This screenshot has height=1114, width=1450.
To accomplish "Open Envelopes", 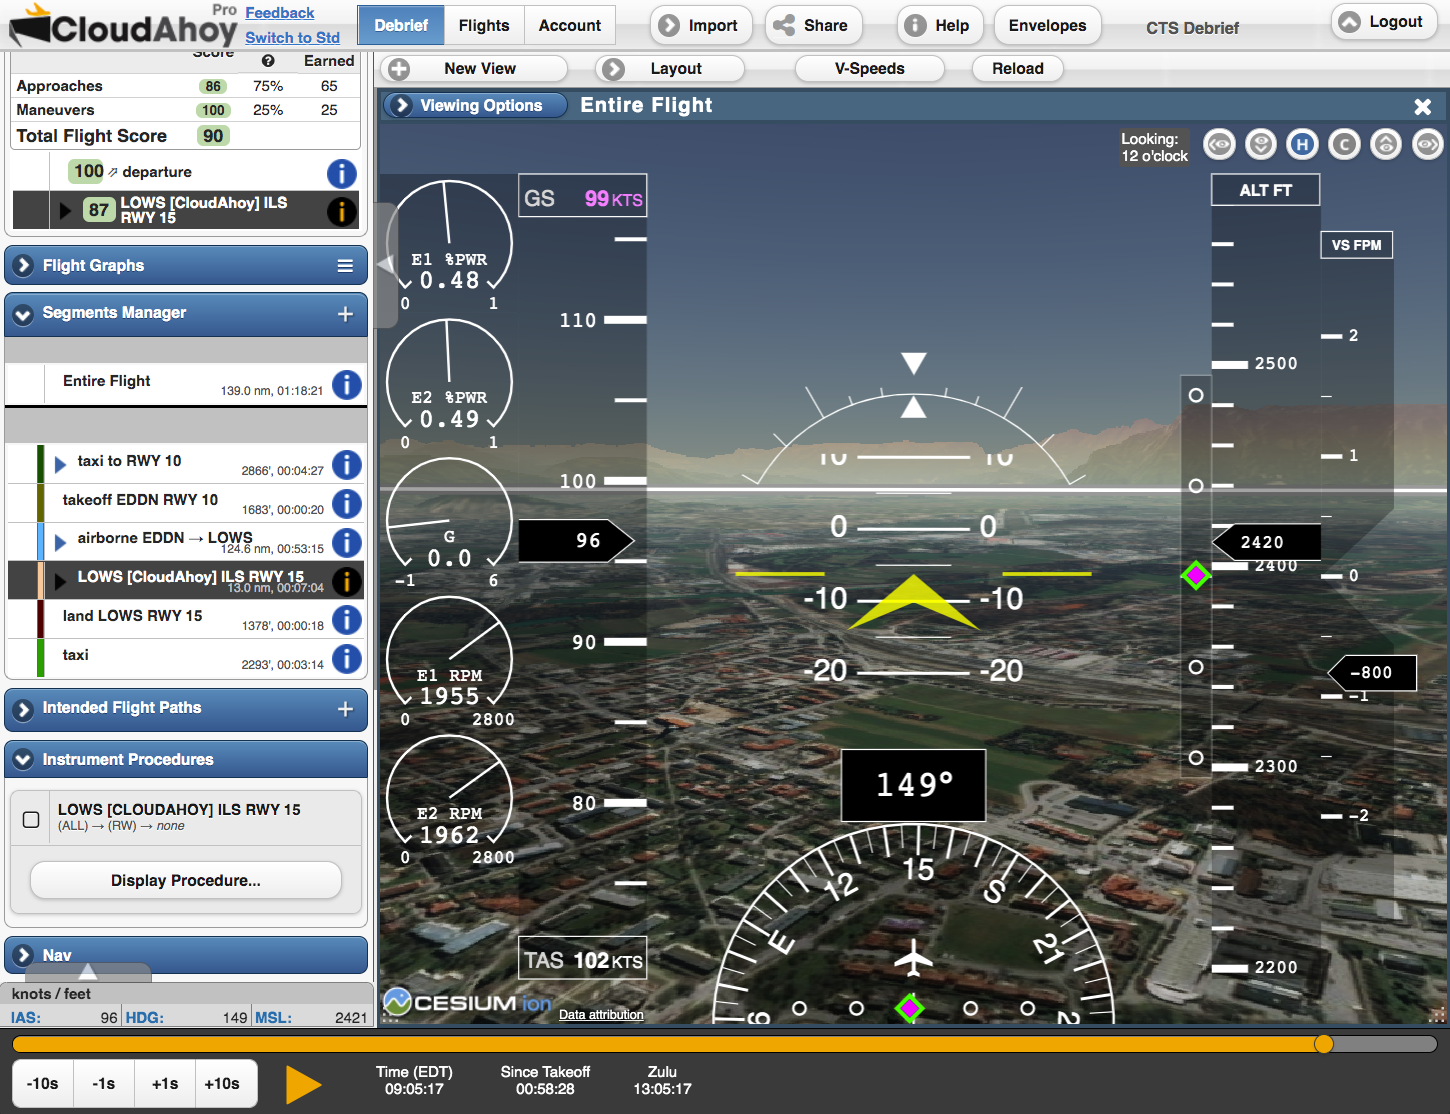I will 1047,25.
